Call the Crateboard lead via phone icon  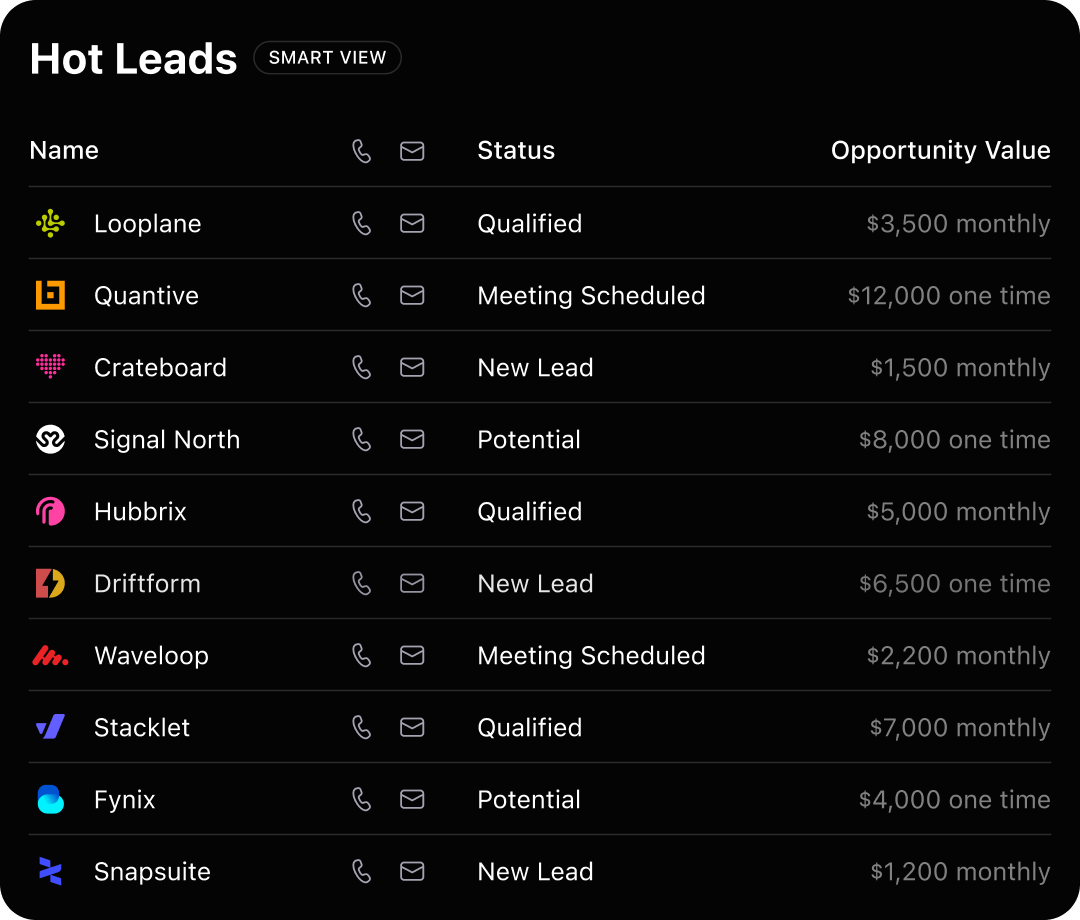click(x=362, y=368)
